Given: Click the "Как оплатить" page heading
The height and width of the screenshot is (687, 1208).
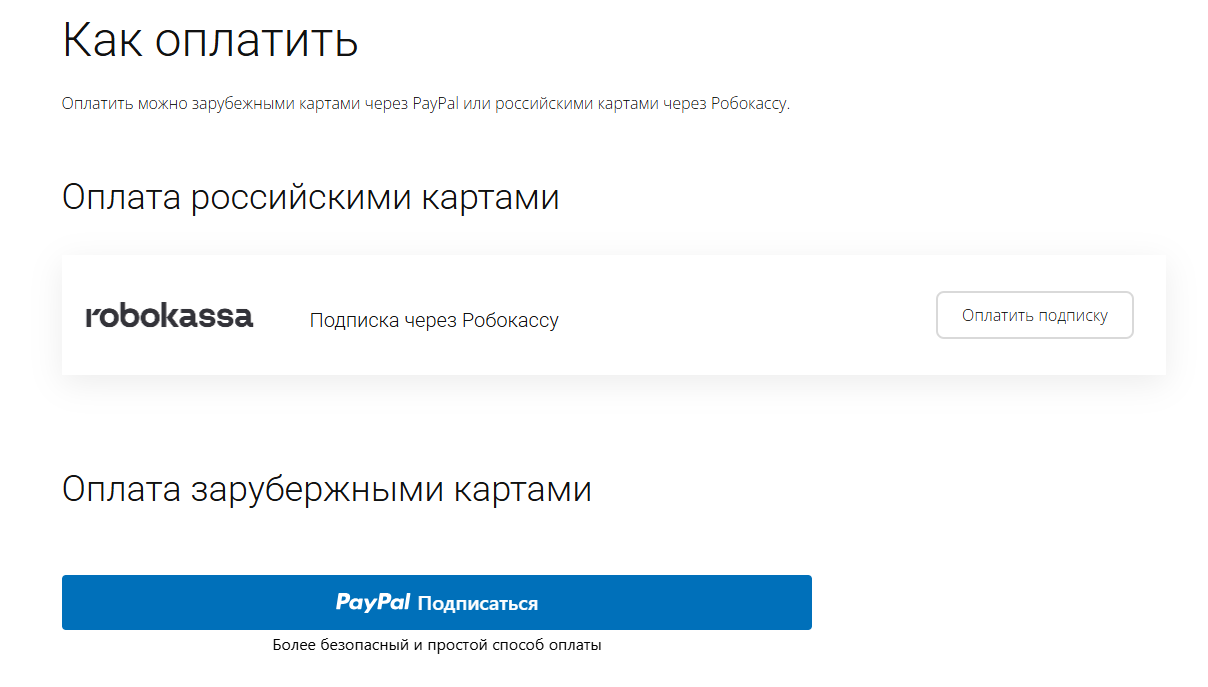Looking at the screenshot, I should point(210,40).
